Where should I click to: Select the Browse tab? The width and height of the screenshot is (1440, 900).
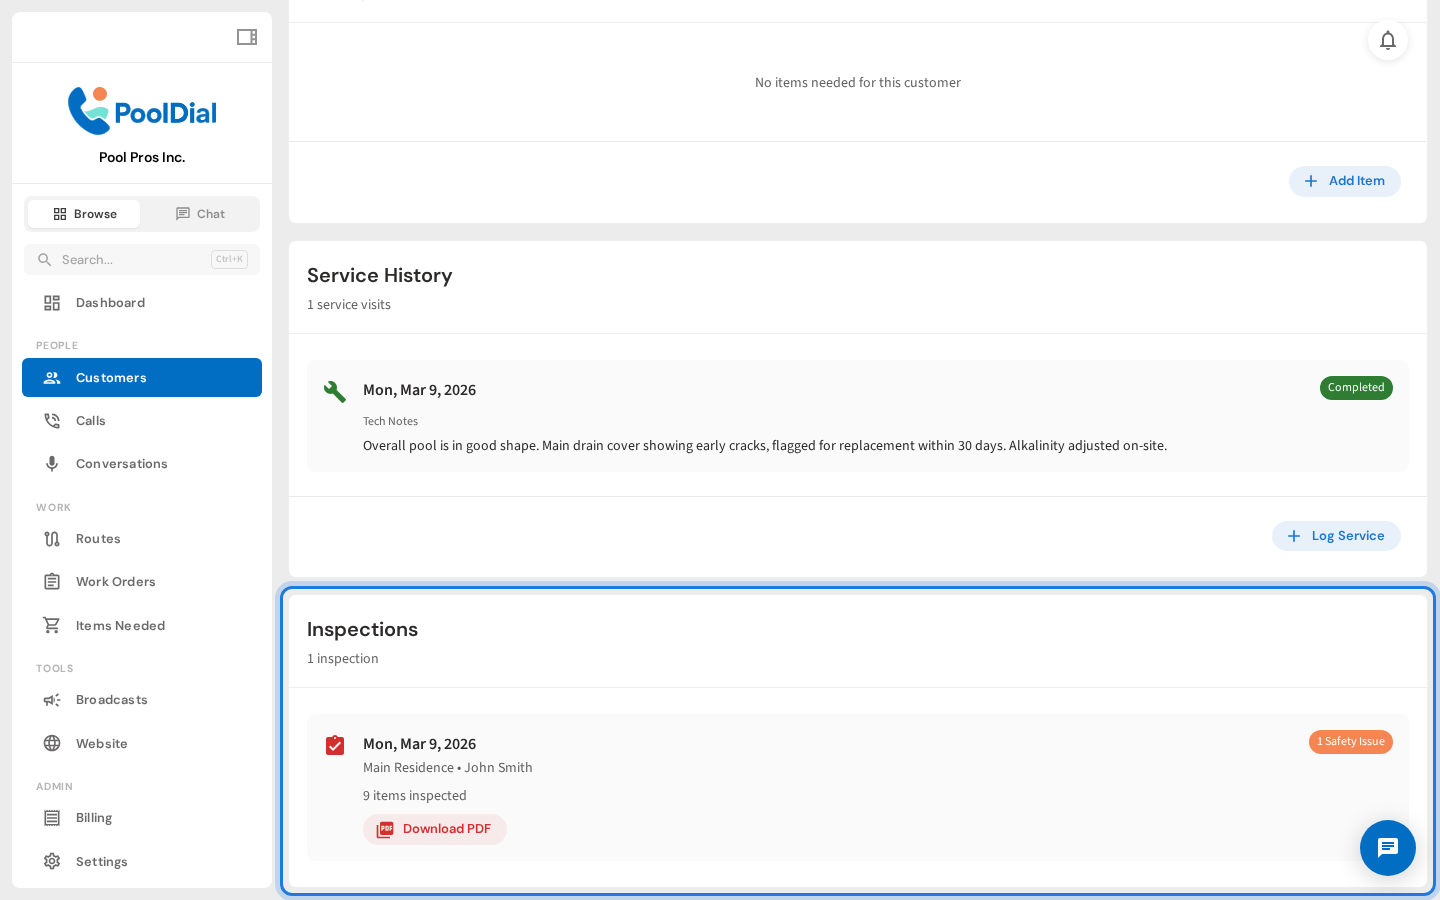(x=84, y=213)
